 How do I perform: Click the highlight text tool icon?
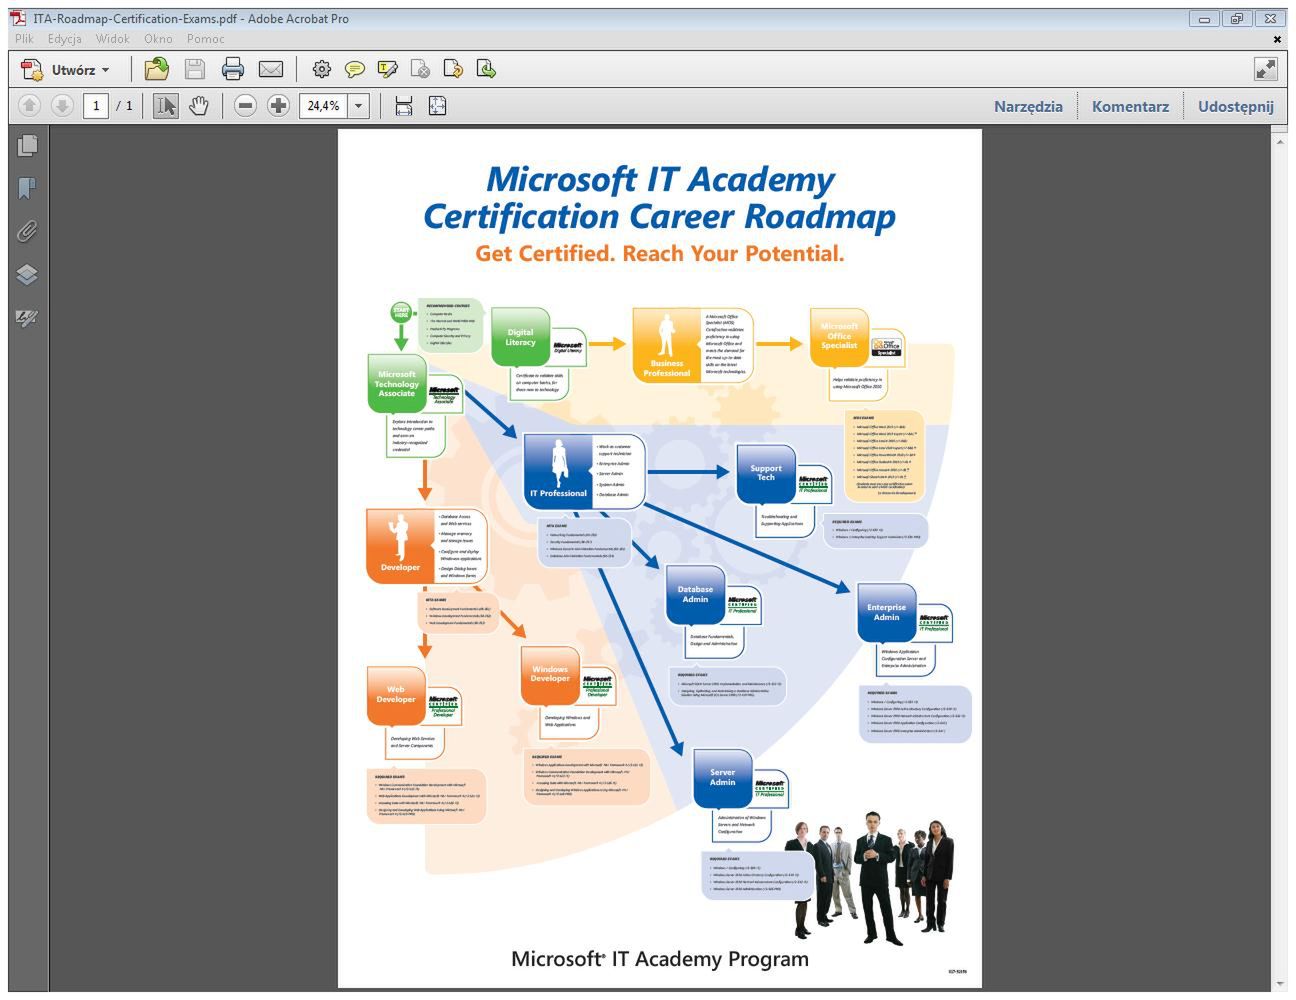[x=388, y=69]
